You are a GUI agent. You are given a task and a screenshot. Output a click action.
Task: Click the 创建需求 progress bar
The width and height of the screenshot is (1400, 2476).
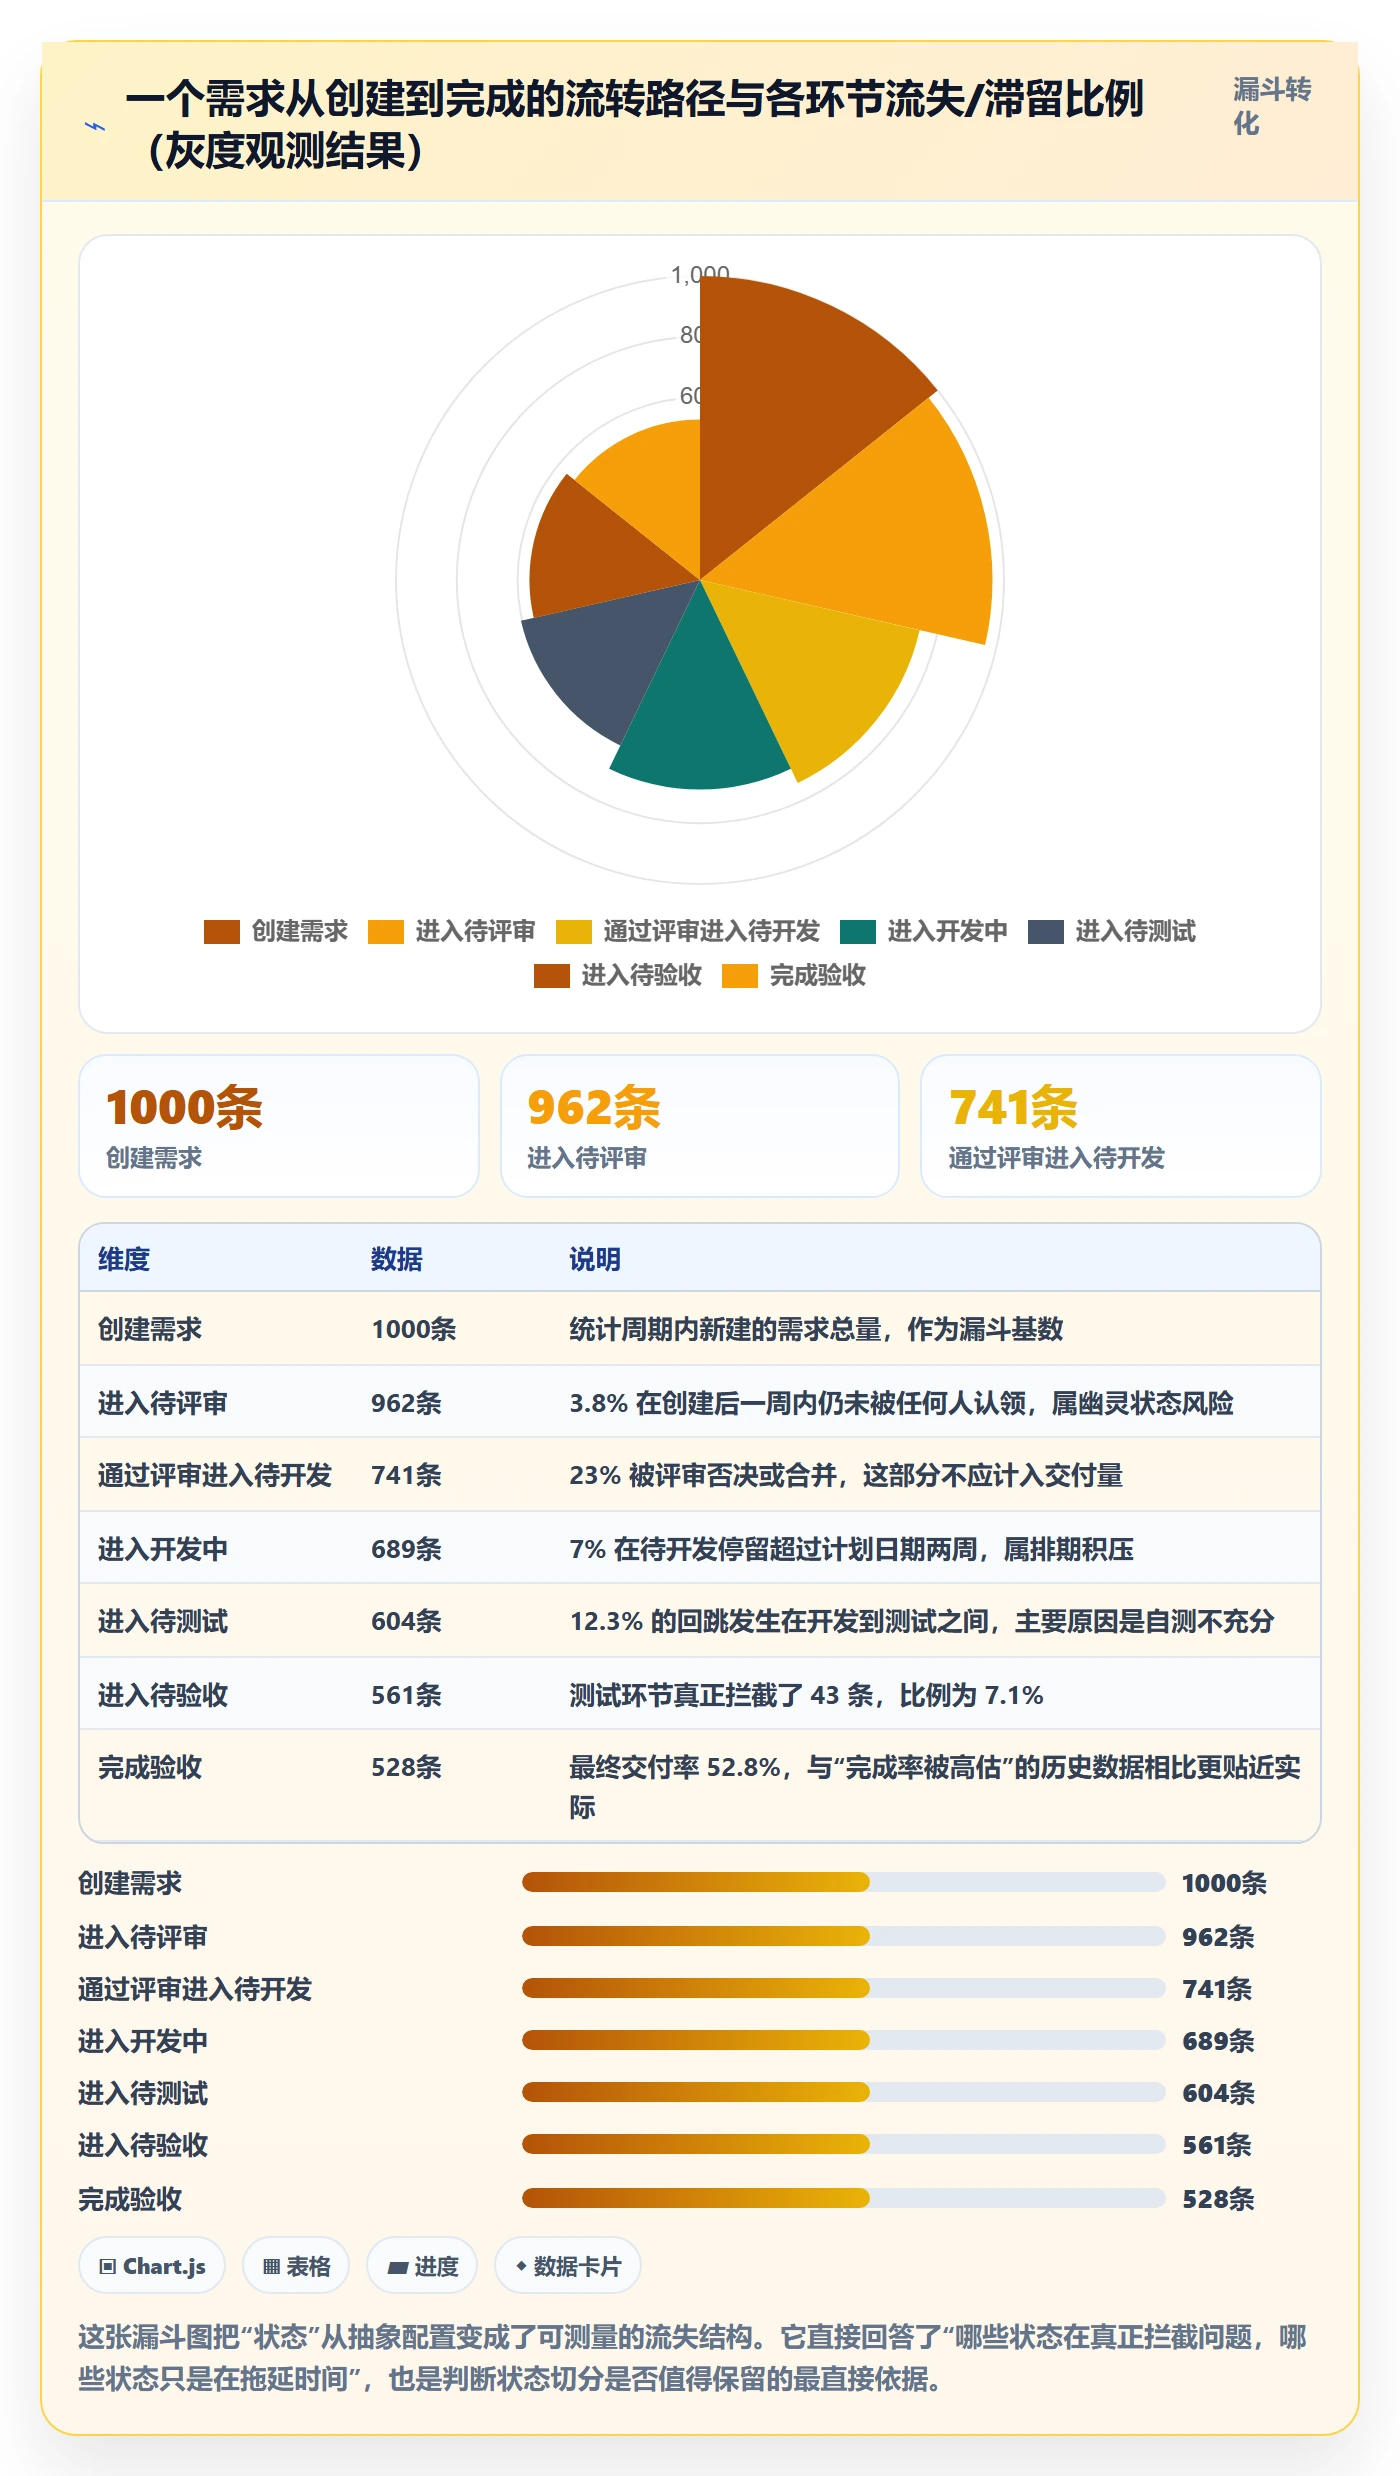843,1883
